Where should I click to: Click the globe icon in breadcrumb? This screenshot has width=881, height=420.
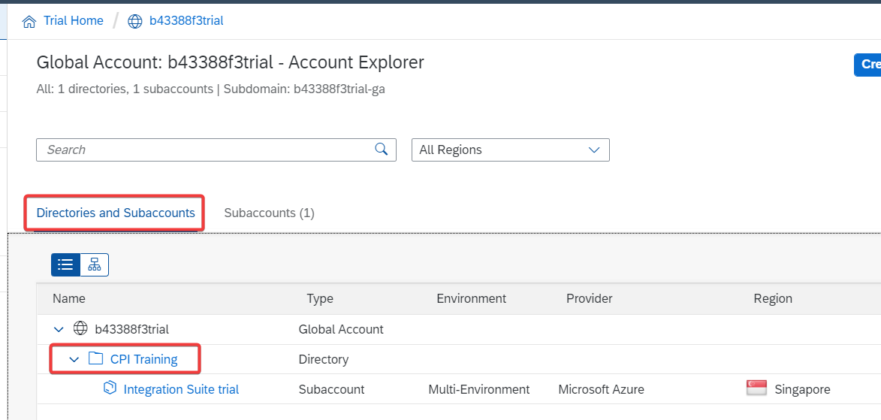[135, 21]
